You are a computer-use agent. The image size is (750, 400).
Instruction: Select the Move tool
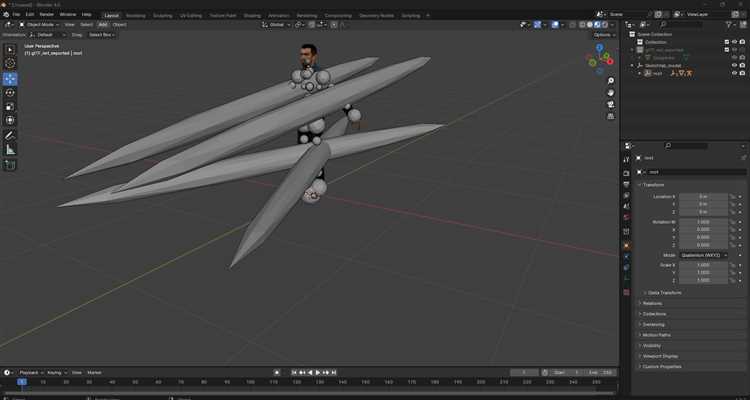[10, 79]
